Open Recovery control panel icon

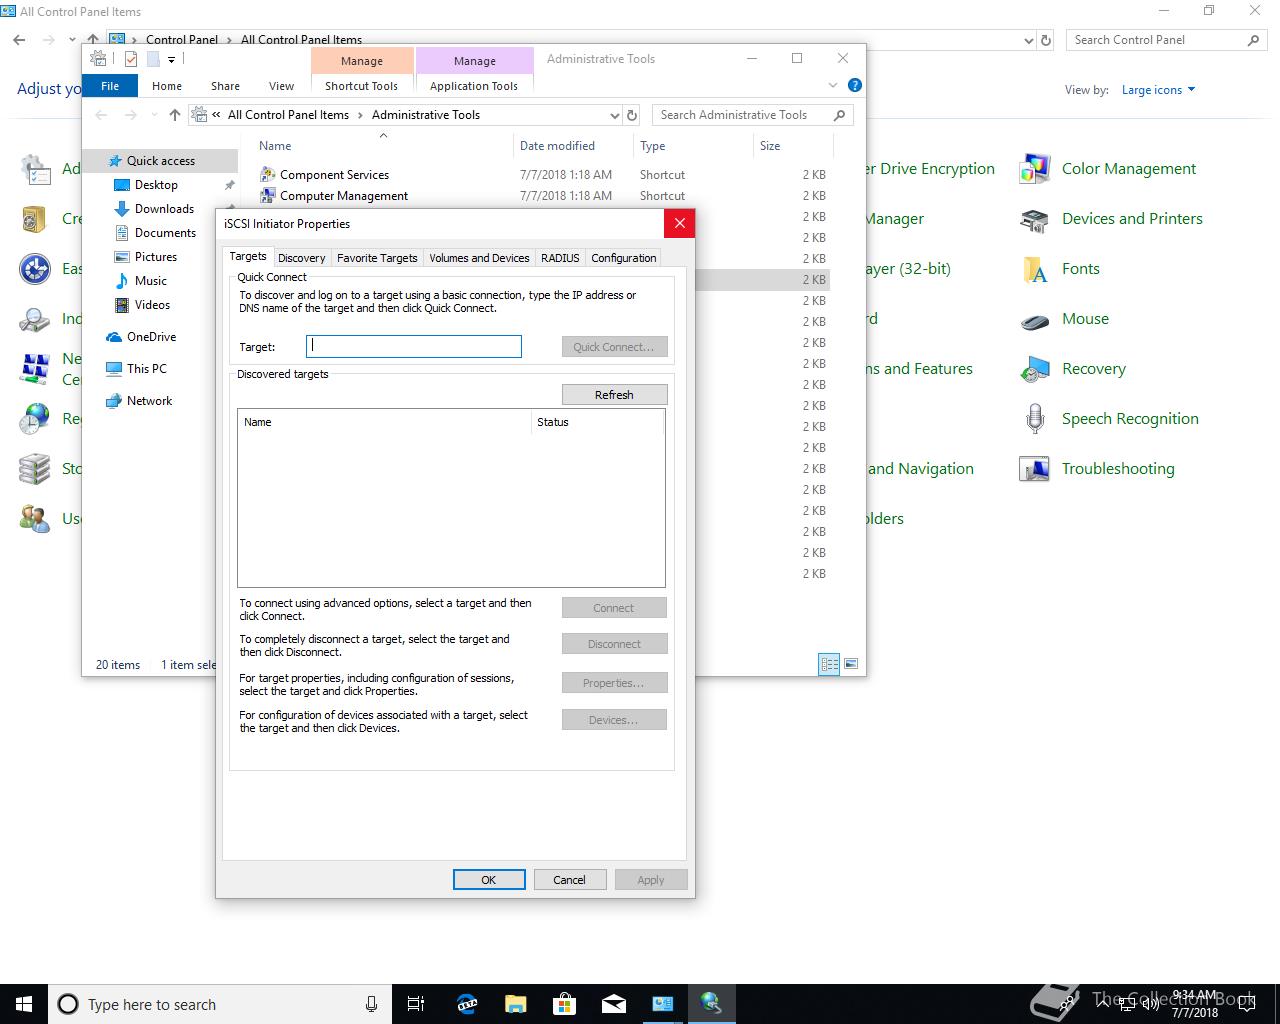tap(1034, 369)
